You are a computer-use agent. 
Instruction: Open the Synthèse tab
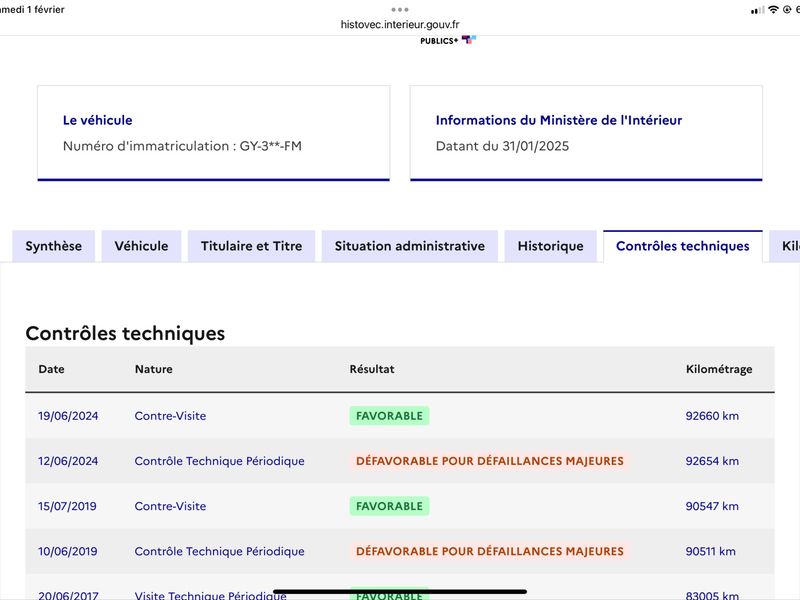(54, 246)
